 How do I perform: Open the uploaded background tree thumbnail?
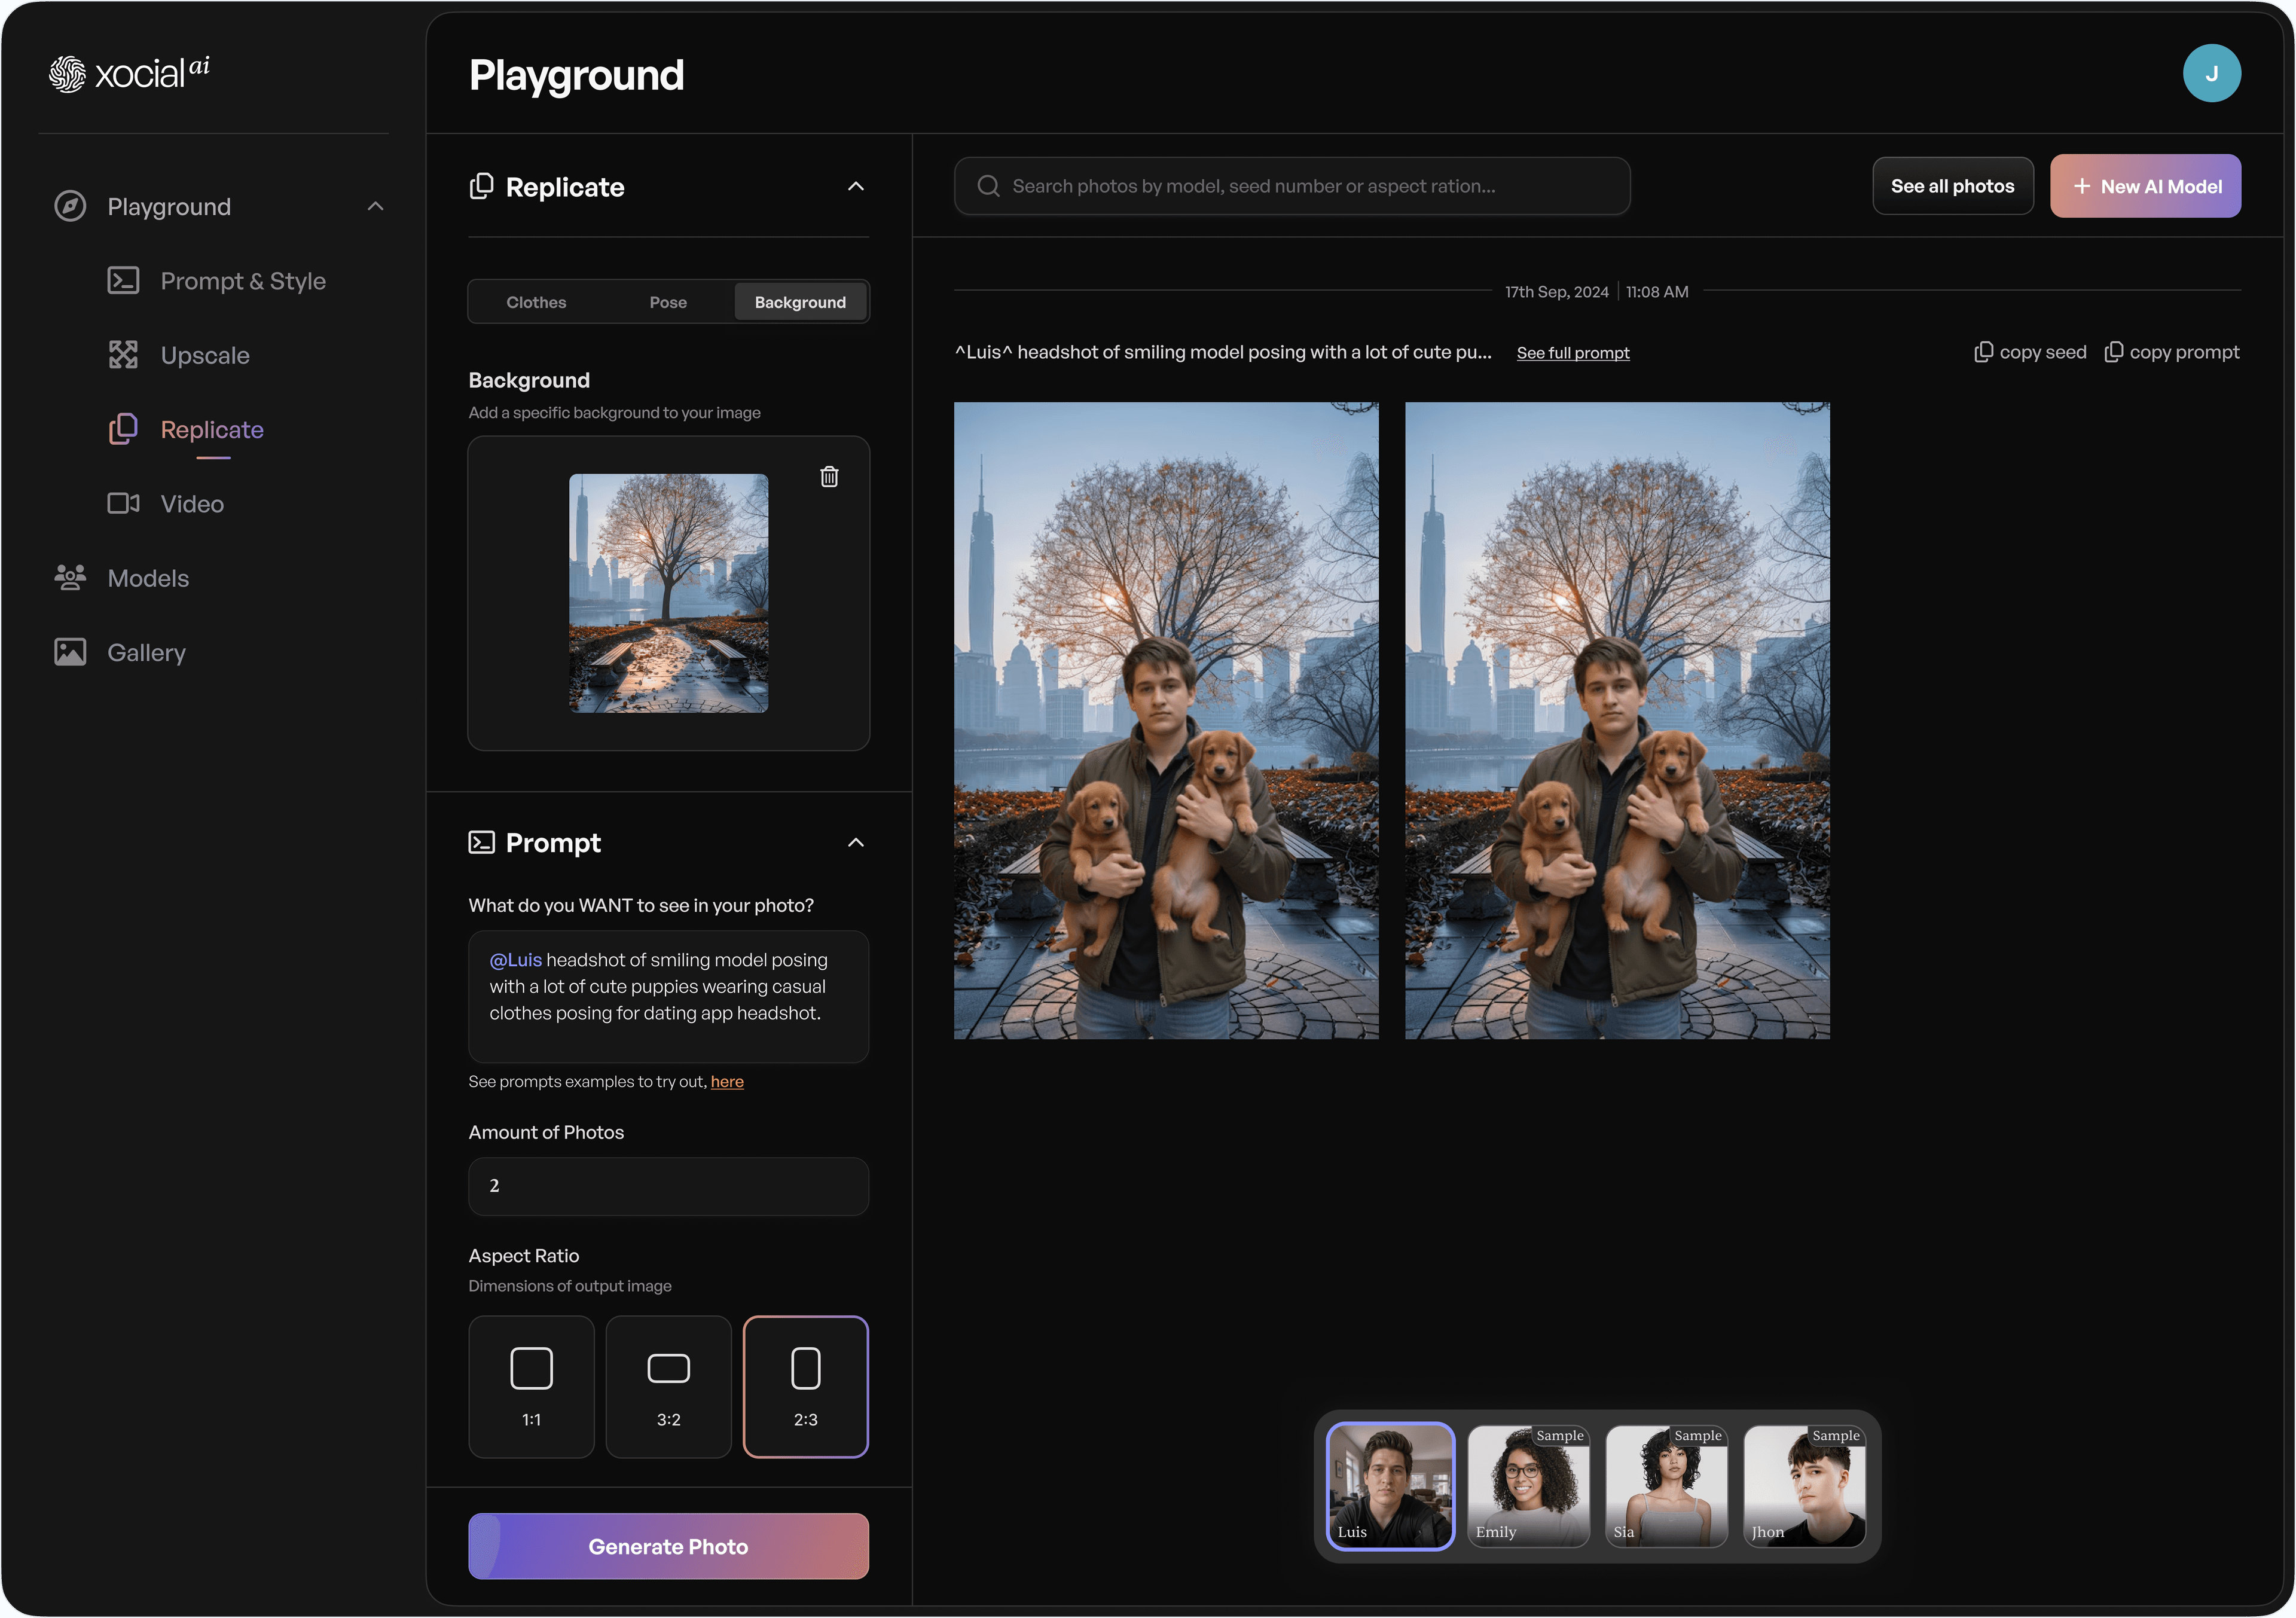pyautogui.click(x=668, y=593)
